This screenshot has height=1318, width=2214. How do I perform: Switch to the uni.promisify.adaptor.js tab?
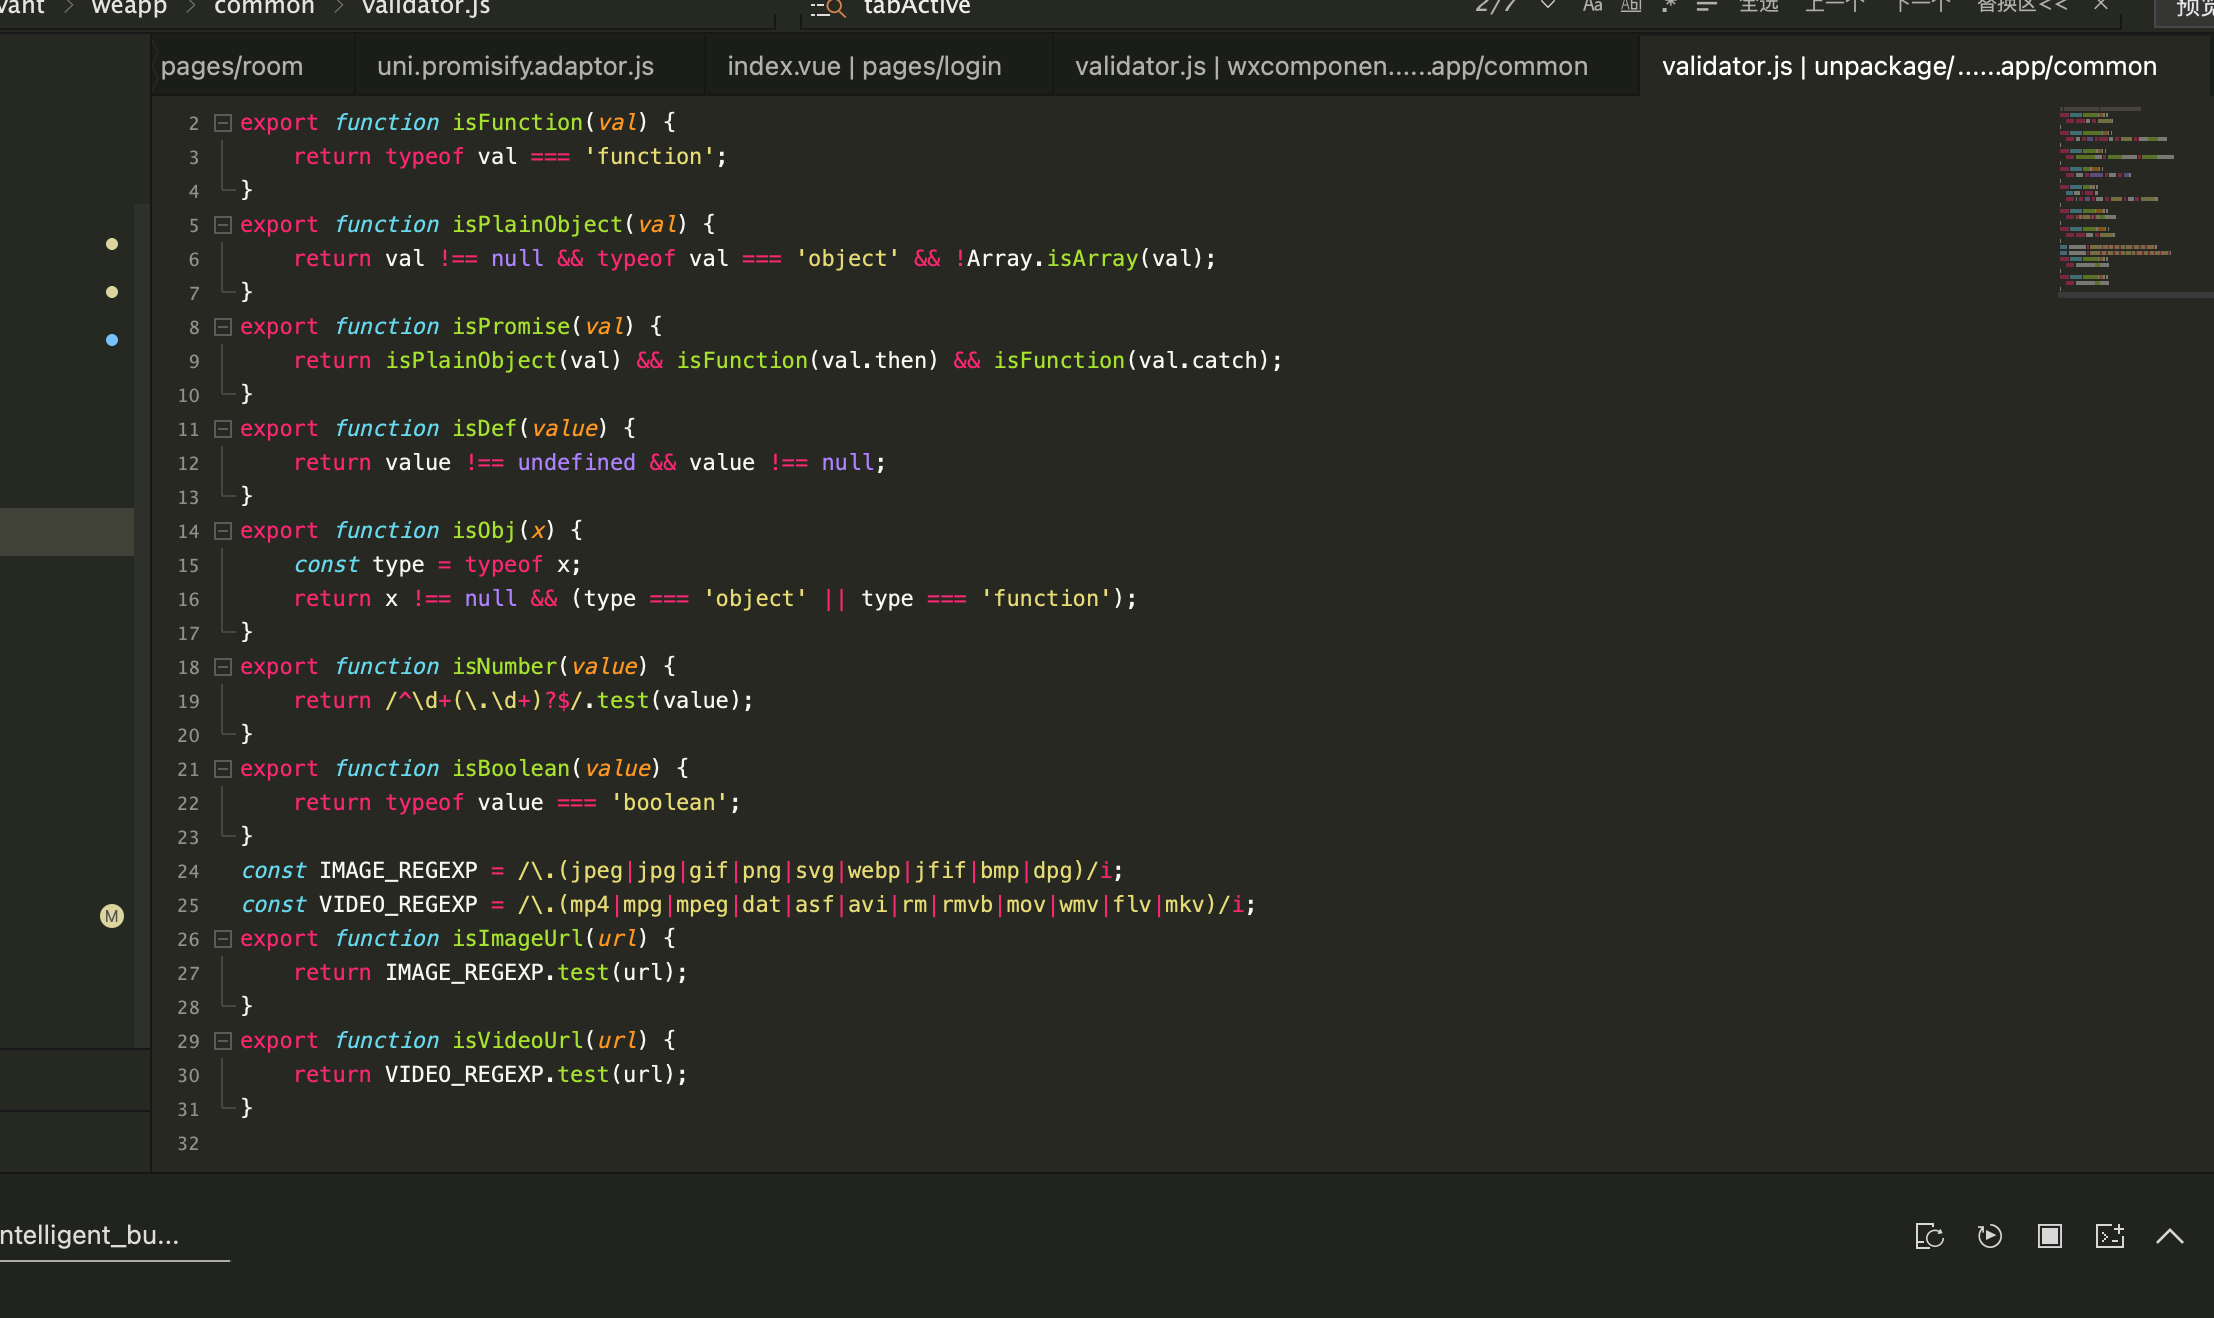(x=515, y=66)
